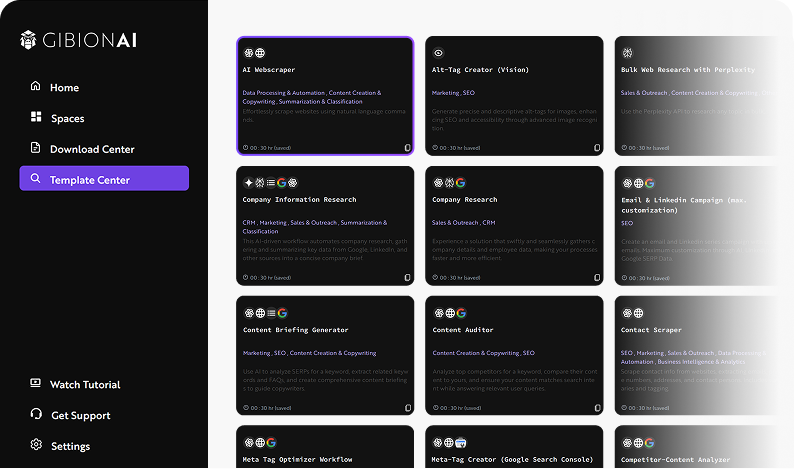
Task: Click copy icon on Content Auditor card
Action: click(x=597, y=407)
